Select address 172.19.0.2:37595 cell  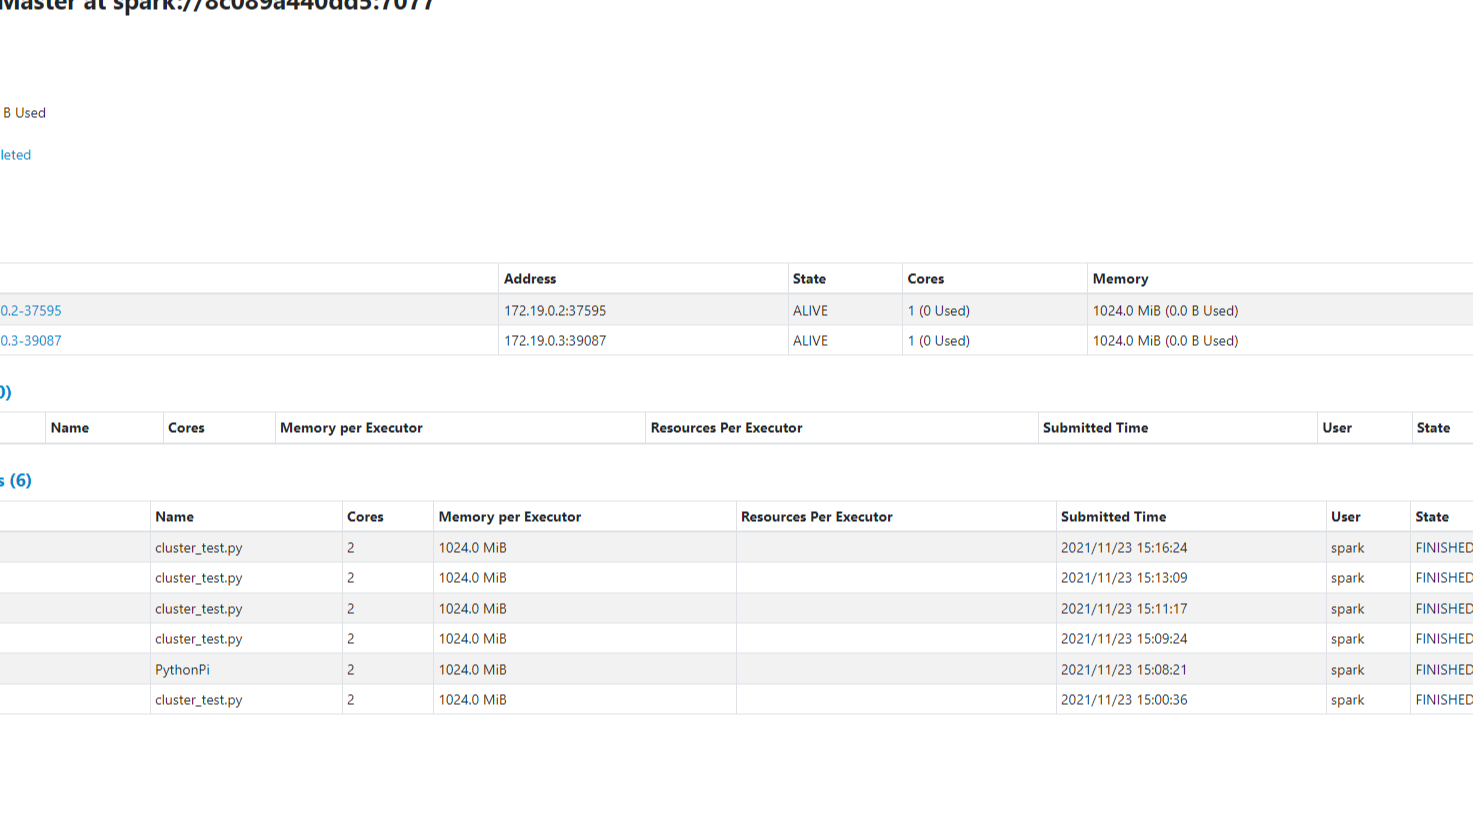point(555,311)
